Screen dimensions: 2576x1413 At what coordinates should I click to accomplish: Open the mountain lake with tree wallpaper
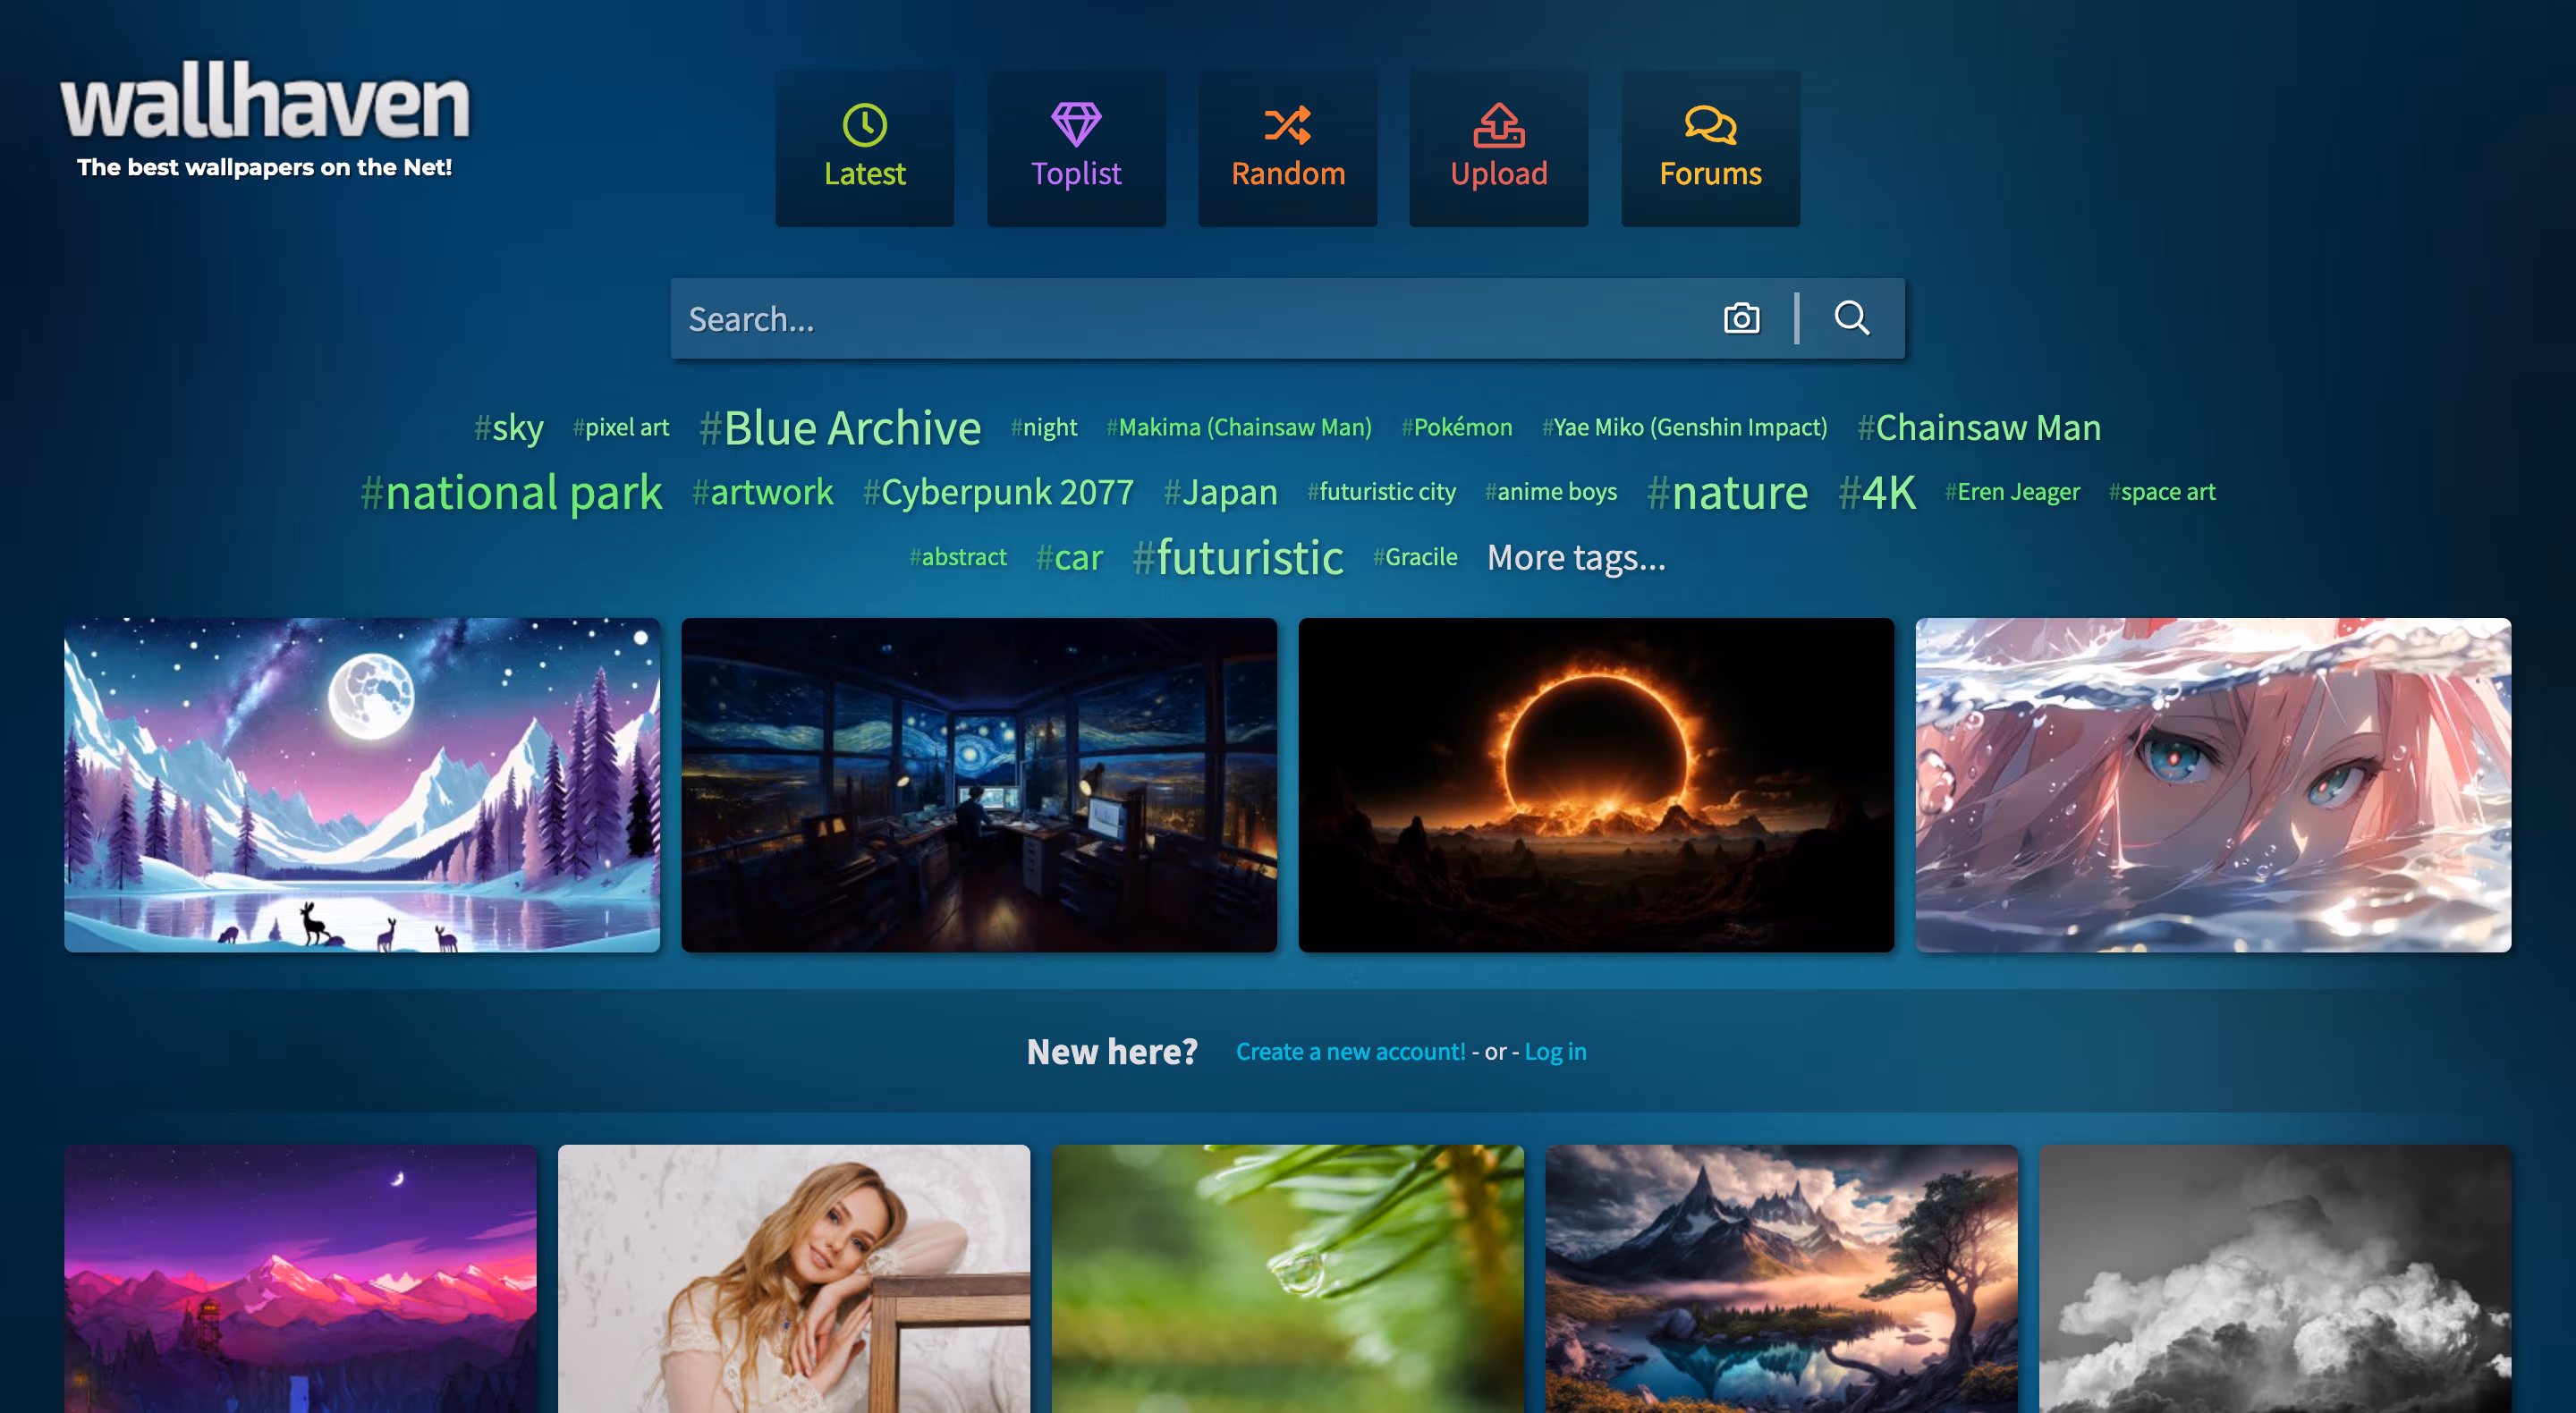click(1781, 1279)
